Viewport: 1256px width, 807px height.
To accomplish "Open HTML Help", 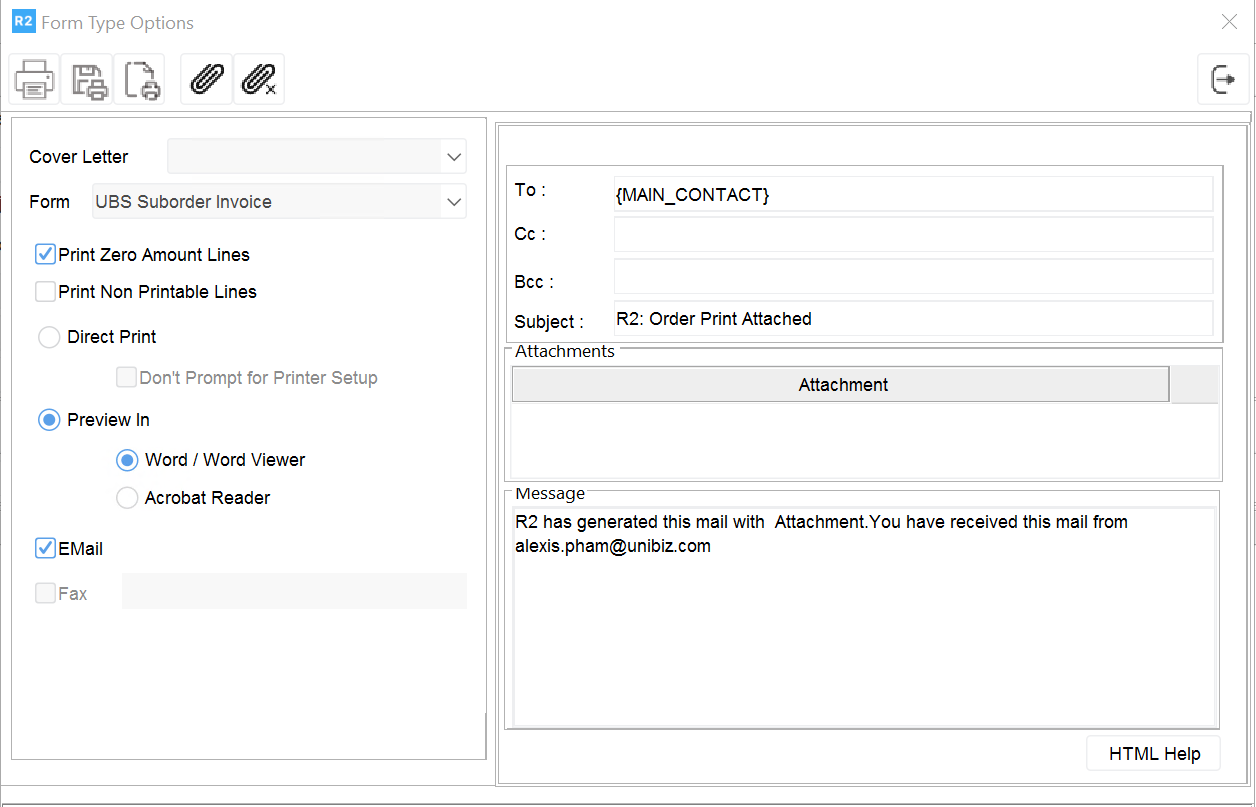I will (x=1153, y=754).
